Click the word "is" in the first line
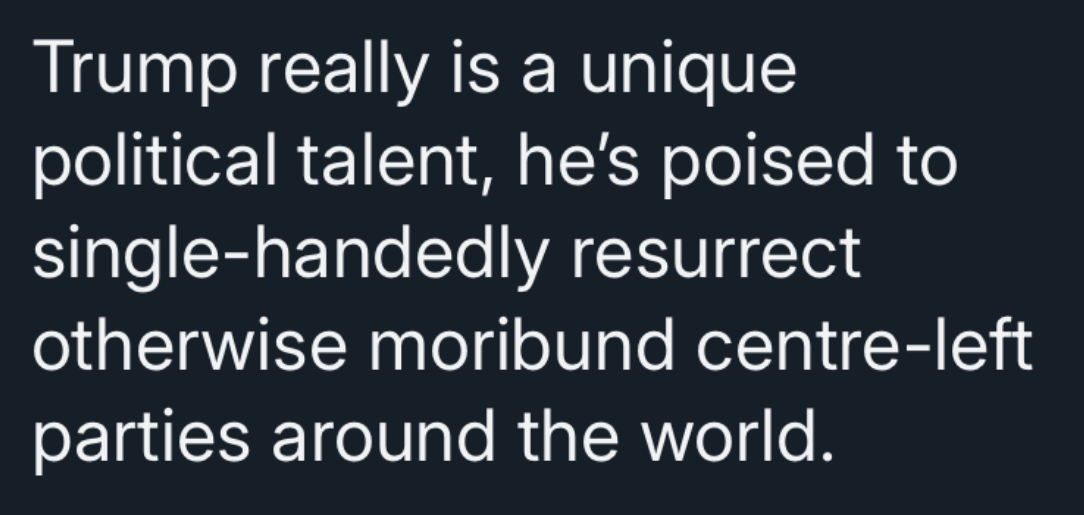 click(x=476, y=66)
